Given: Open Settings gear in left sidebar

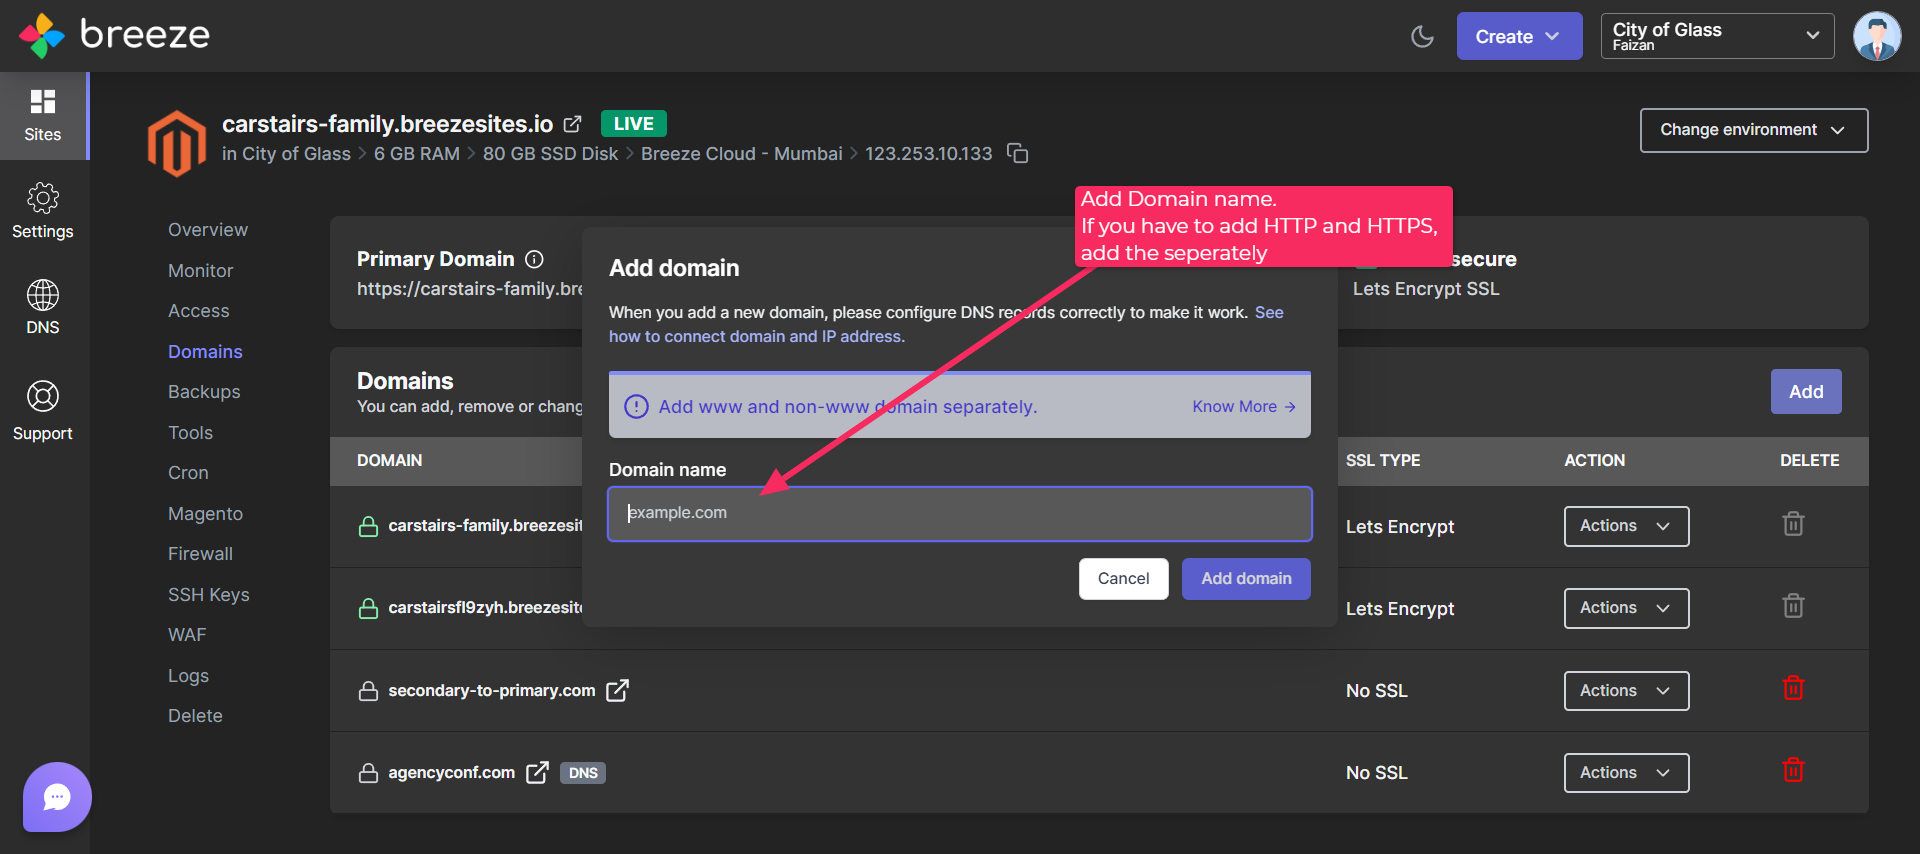Looking at the screenshot, I should click(x=43, y=211).
